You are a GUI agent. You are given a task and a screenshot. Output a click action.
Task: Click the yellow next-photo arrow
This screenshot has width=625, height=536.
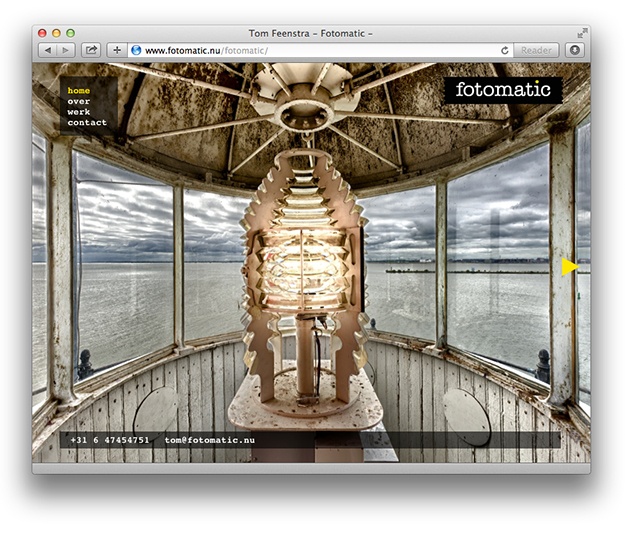pos(570,266)
